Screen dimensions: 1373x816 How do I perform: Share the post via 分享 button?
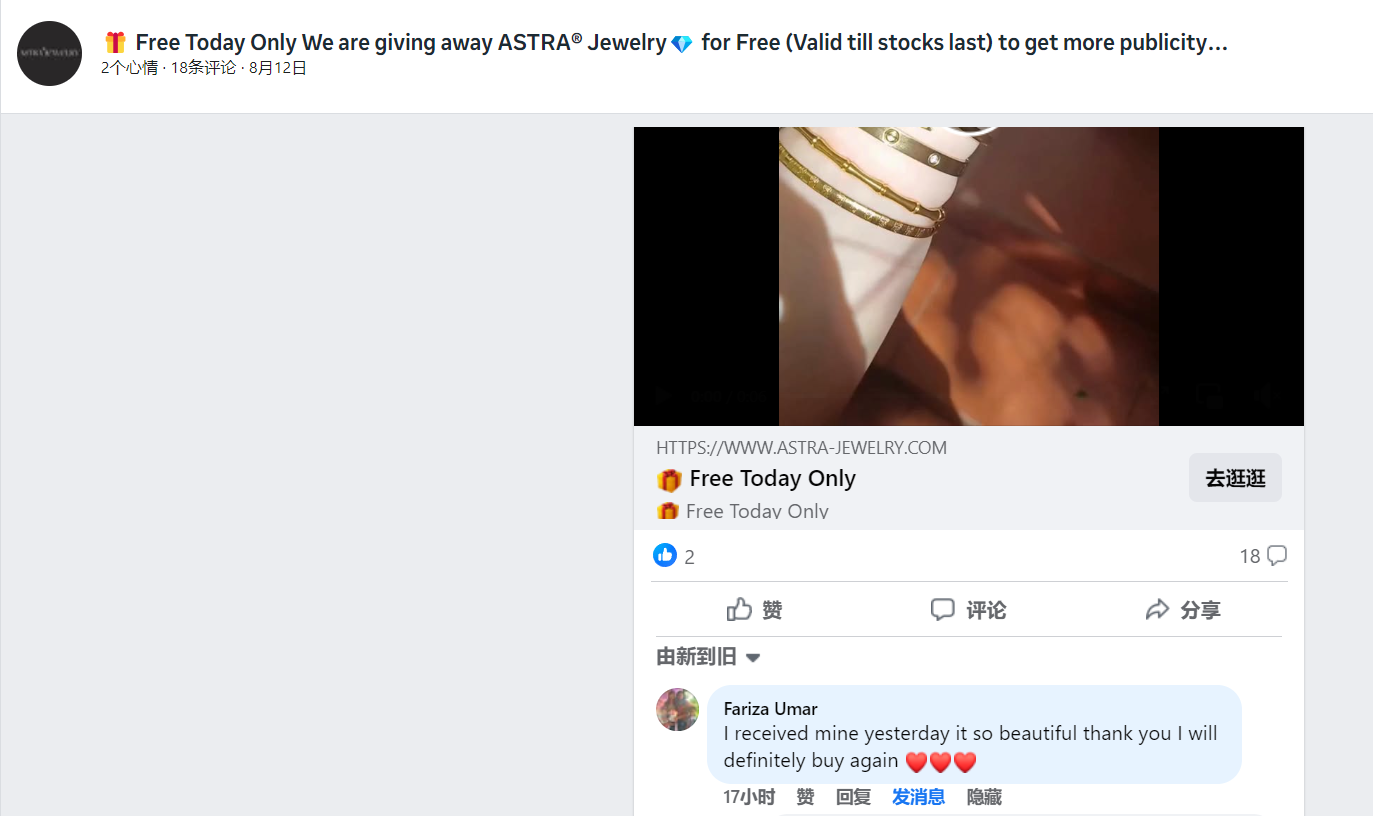[x=1183, y=610]
